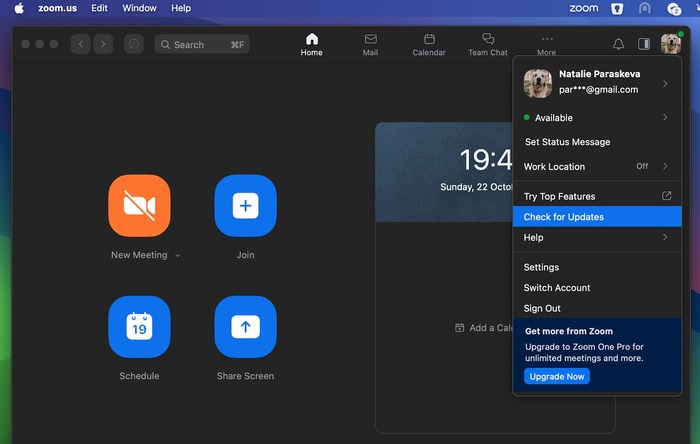This screenshot has height=444, width=700.
Task: Go forward with the right arrow button
Action: pos(103,44)
